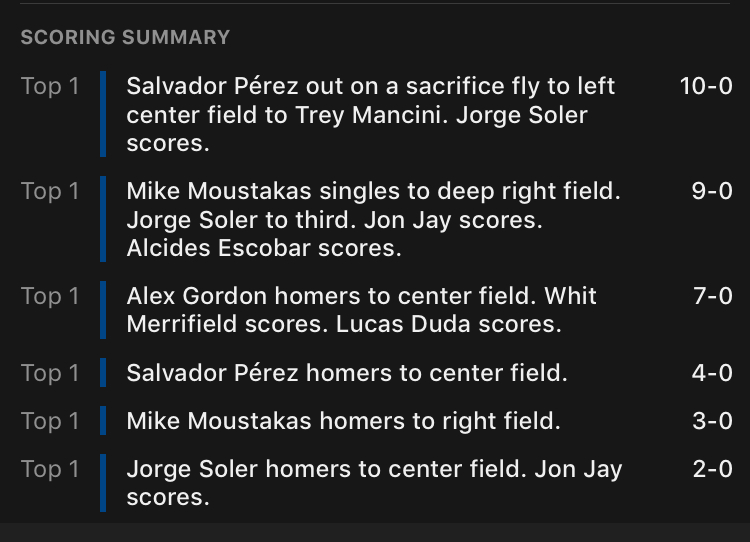Select the 2-0 score entry
This screenshot has width=750, height=542.
tap(713, 468)
